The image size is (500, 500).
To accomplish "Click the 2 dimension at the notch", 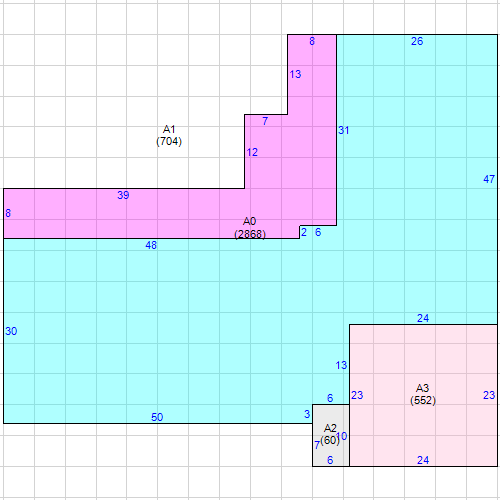I will (304, 232).
